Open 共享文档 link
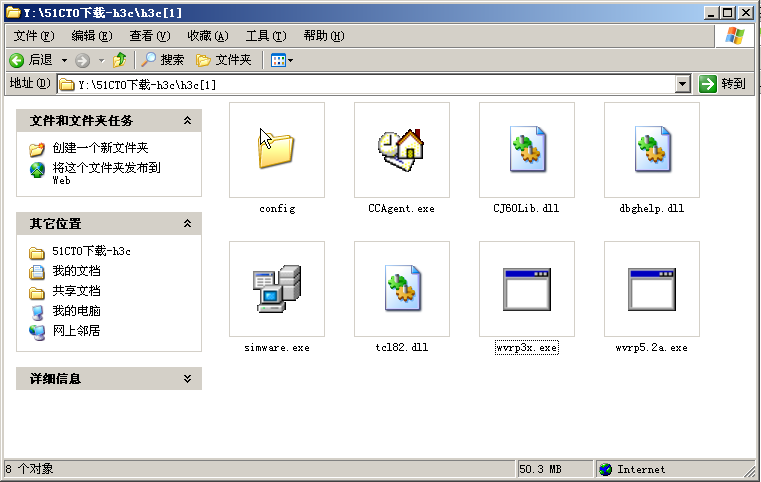This screenshot has width=761, height=482. click(76, 291)
